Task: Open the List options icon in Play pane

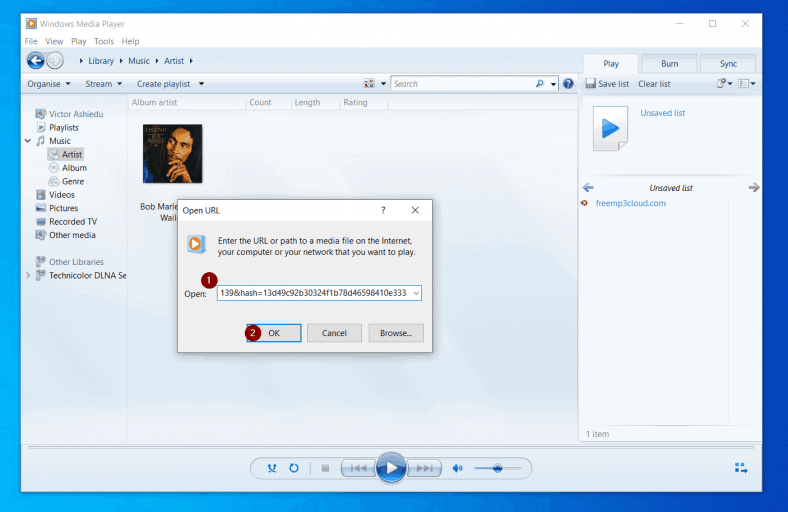Action: click(722, 83)
